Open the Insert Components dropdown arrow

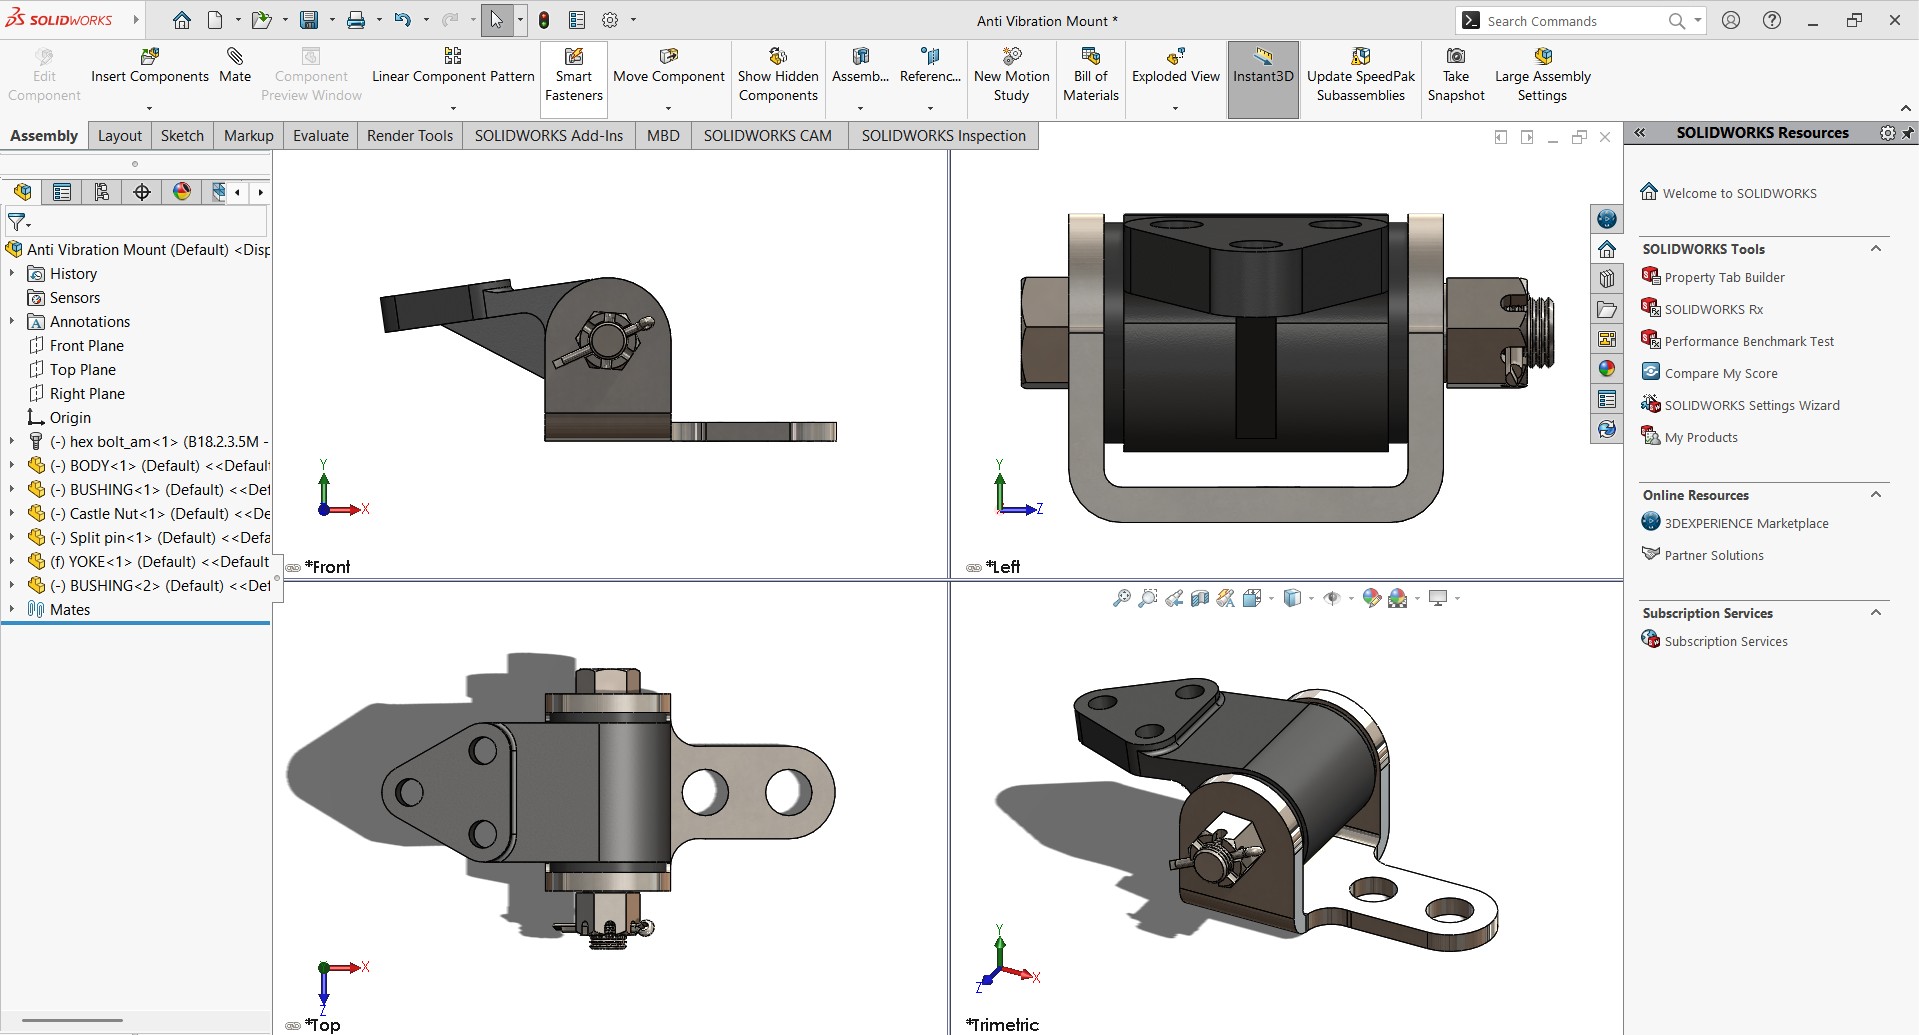click(x=150, y=108)
